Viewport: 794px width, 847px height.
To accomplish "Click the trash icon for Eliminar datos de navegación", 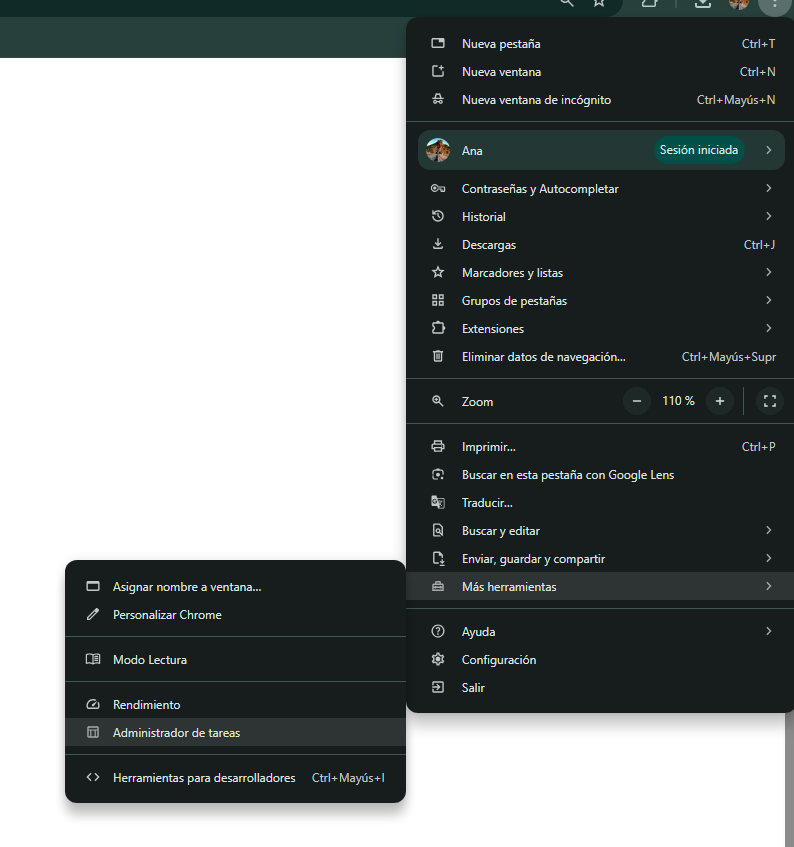I will click(437, 357).
